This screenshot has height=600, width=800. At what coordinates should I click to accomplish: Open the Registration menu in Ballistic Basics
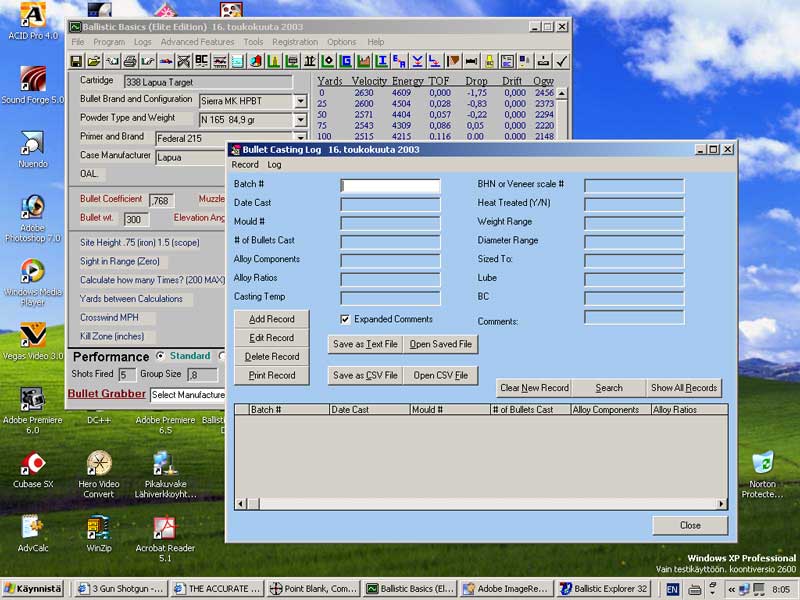point(295,42)
